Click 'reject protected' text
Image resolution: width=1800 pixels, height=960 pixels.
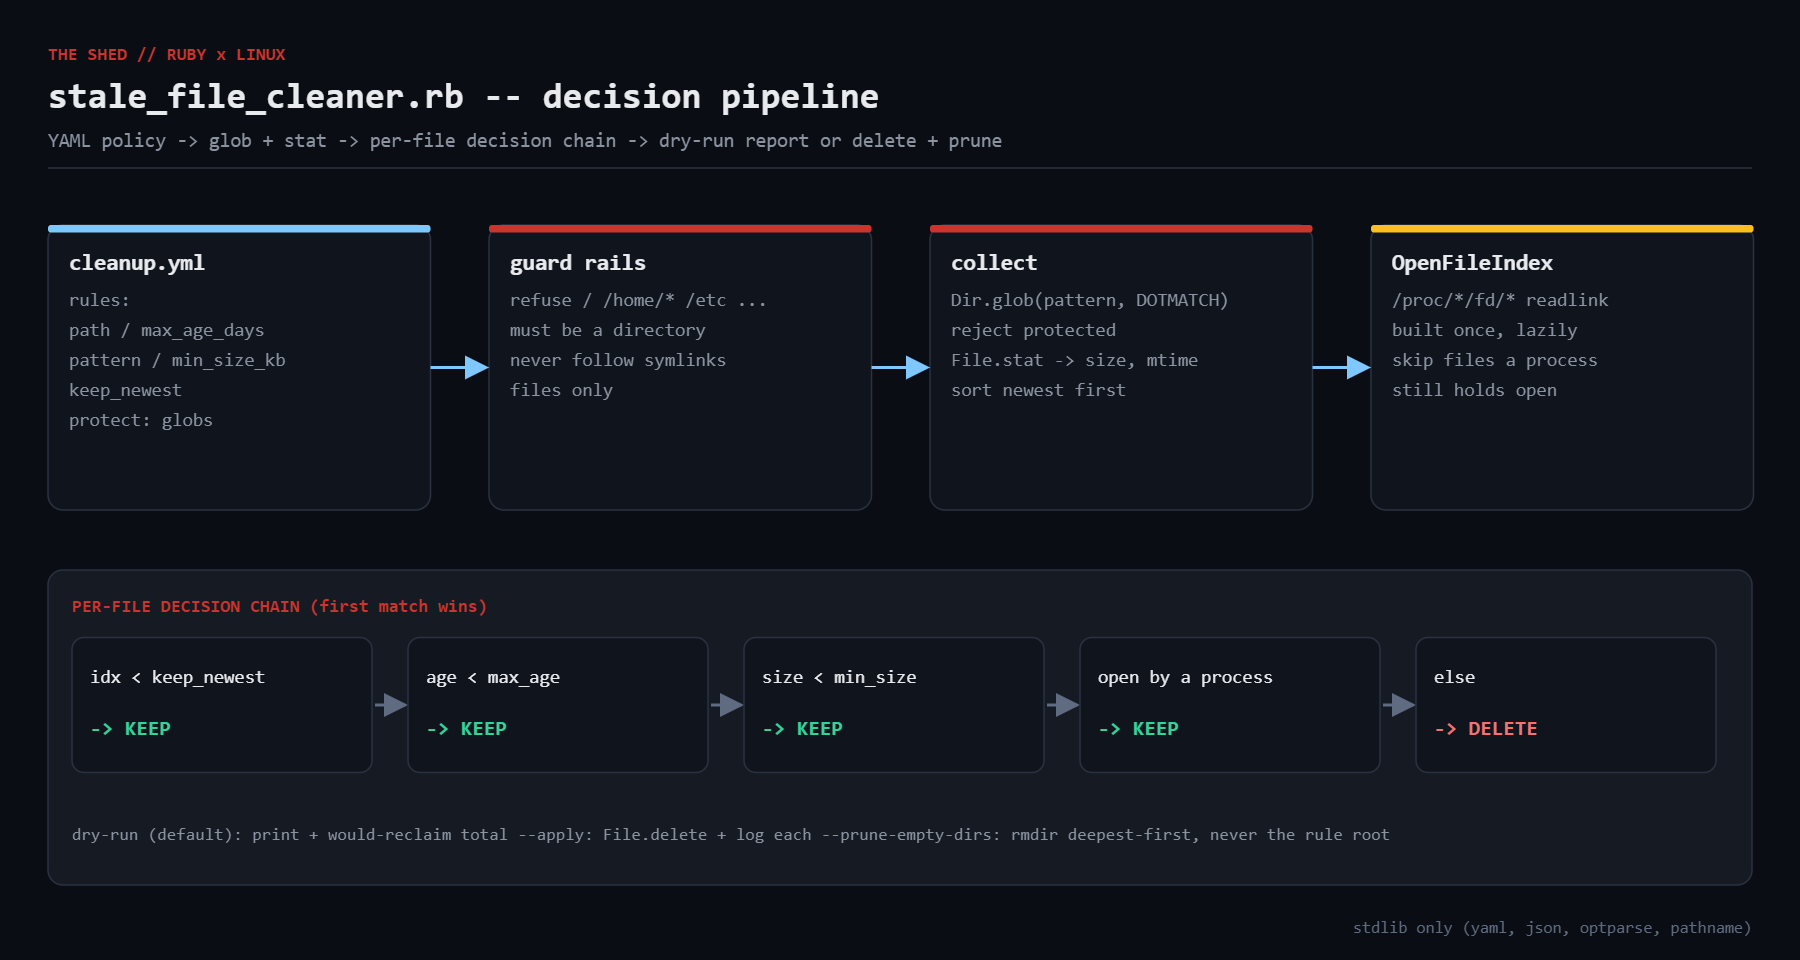1033,330
